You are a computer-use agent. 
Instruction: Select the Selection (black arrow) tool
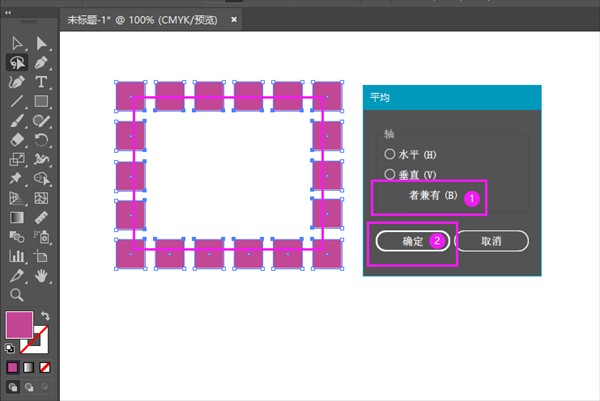(x=17, y=42)
